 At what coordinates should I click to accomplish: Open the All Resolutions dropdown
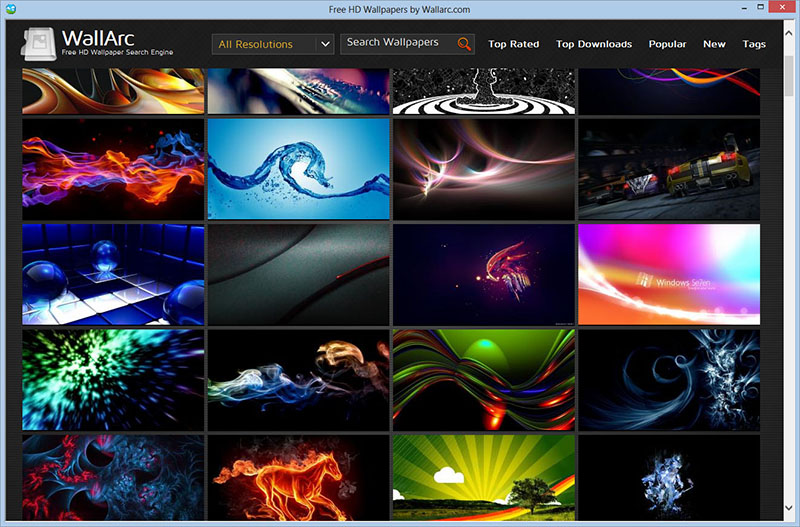click(274, 44)
